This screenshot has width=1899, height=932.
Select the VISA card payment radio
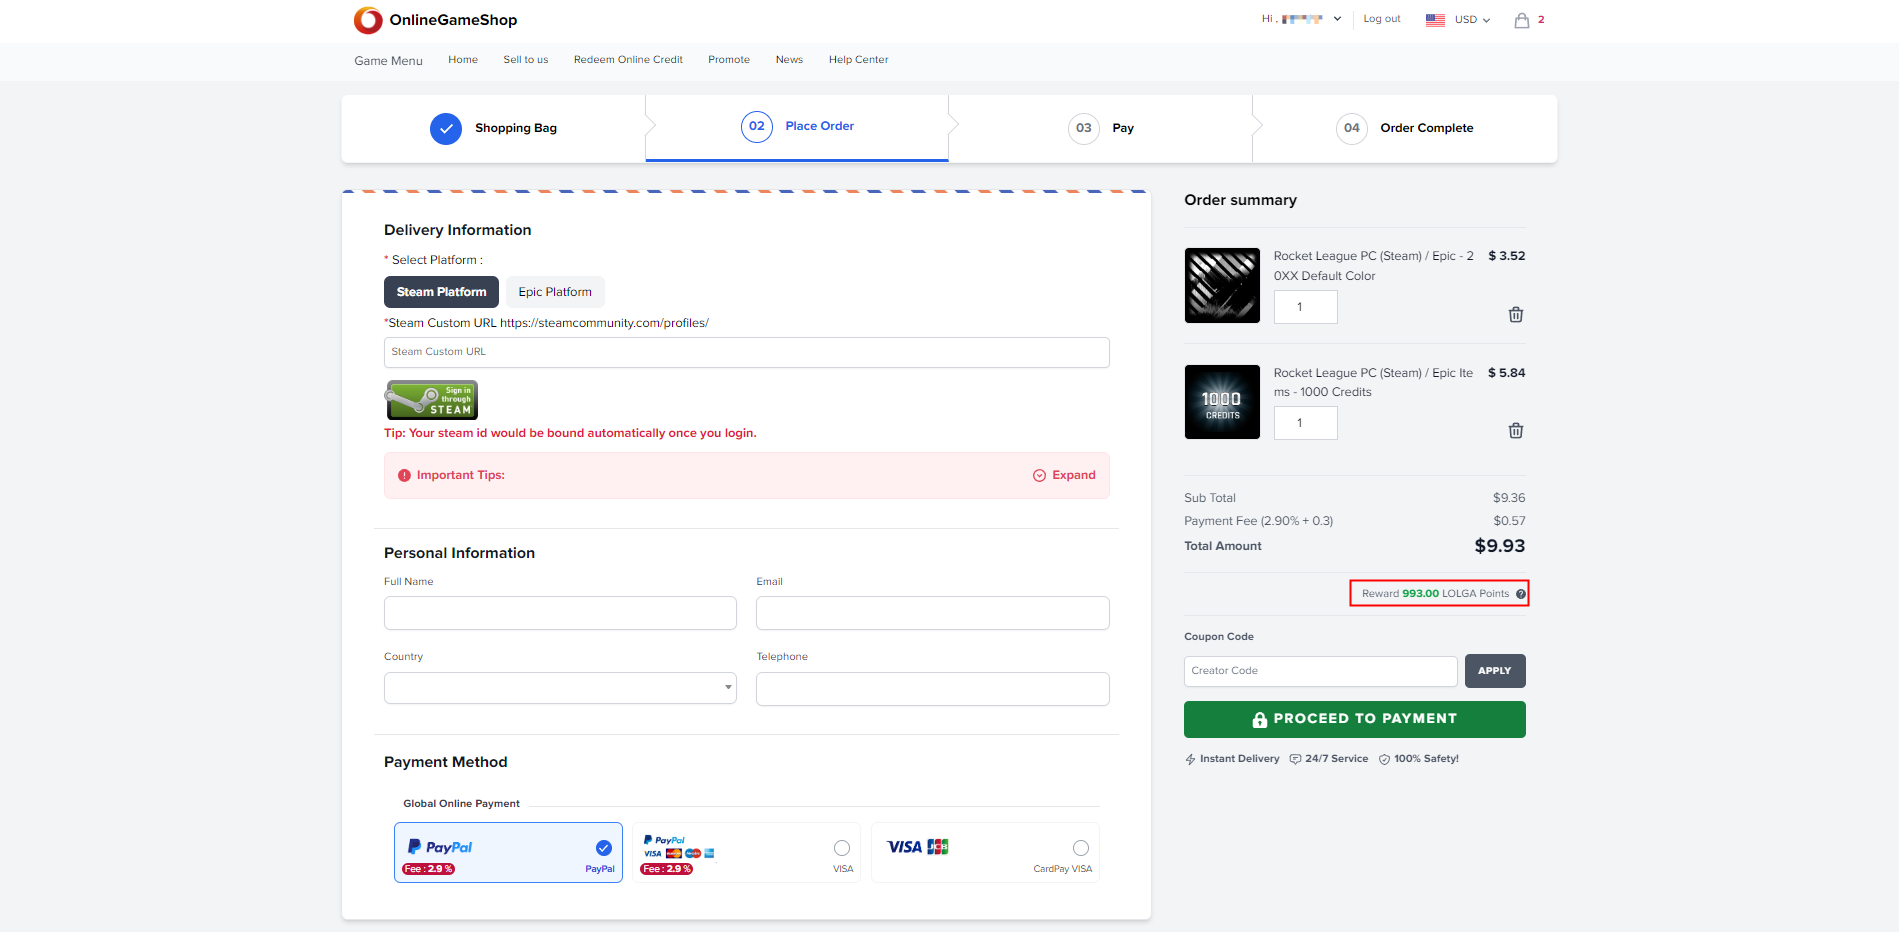coord(842,848)
